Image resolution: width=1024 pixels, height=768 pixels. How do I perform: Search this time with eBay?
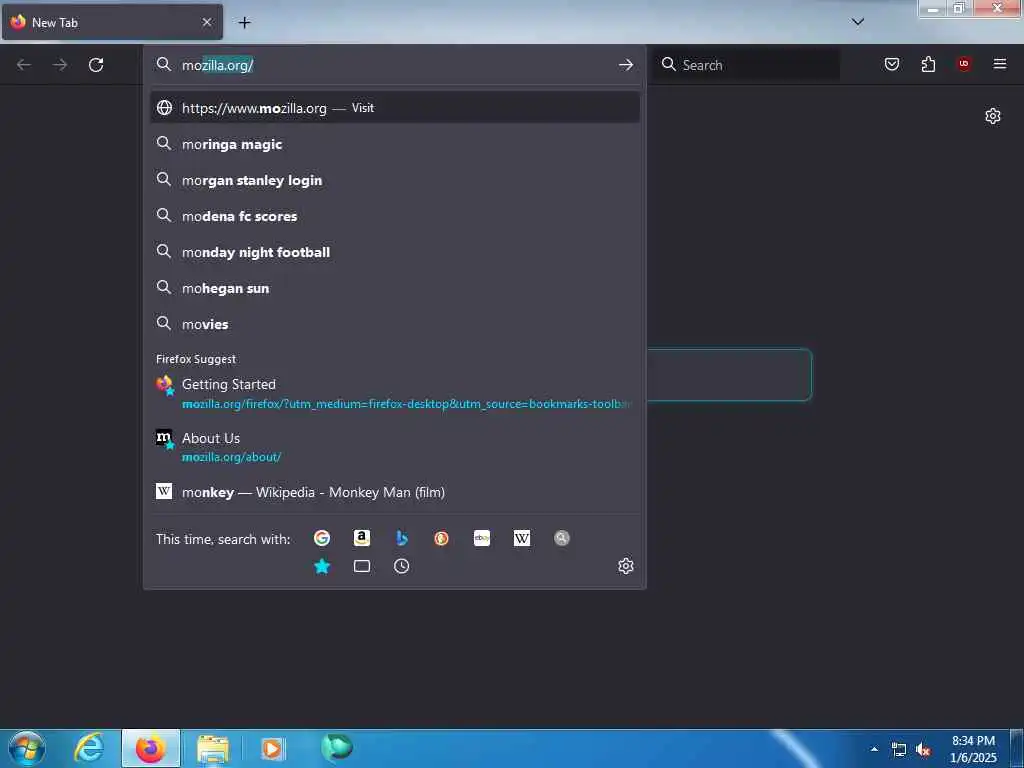coord(482,538)
